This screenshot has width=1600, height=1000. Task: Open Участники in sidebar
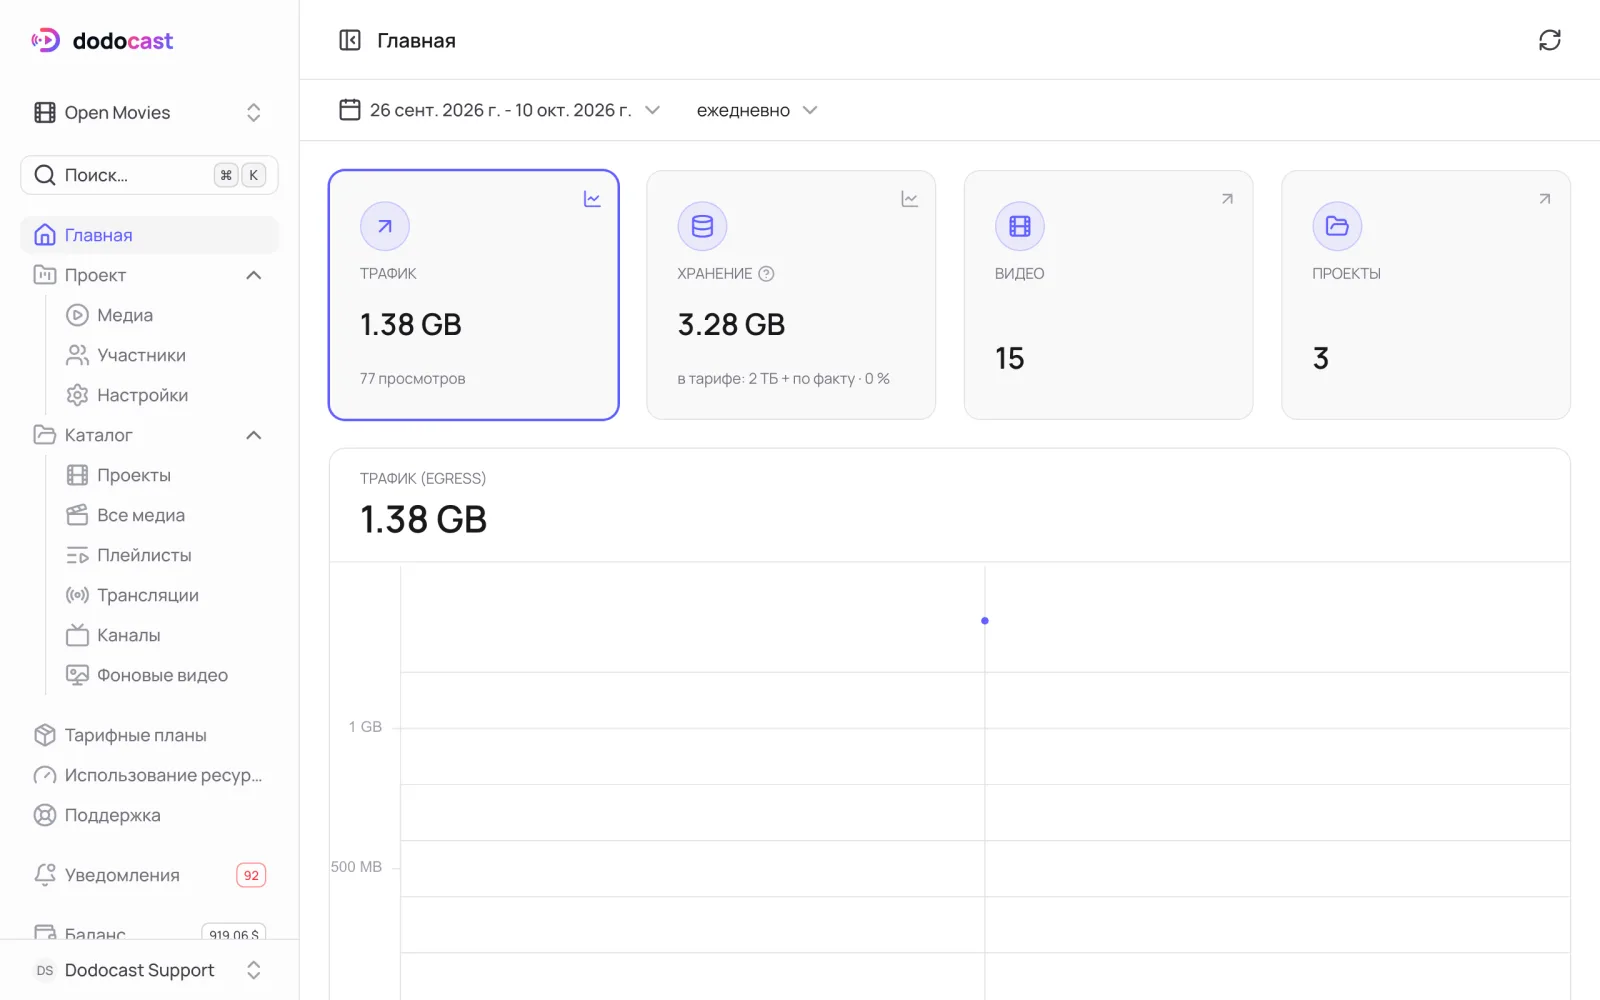(165, 355)
